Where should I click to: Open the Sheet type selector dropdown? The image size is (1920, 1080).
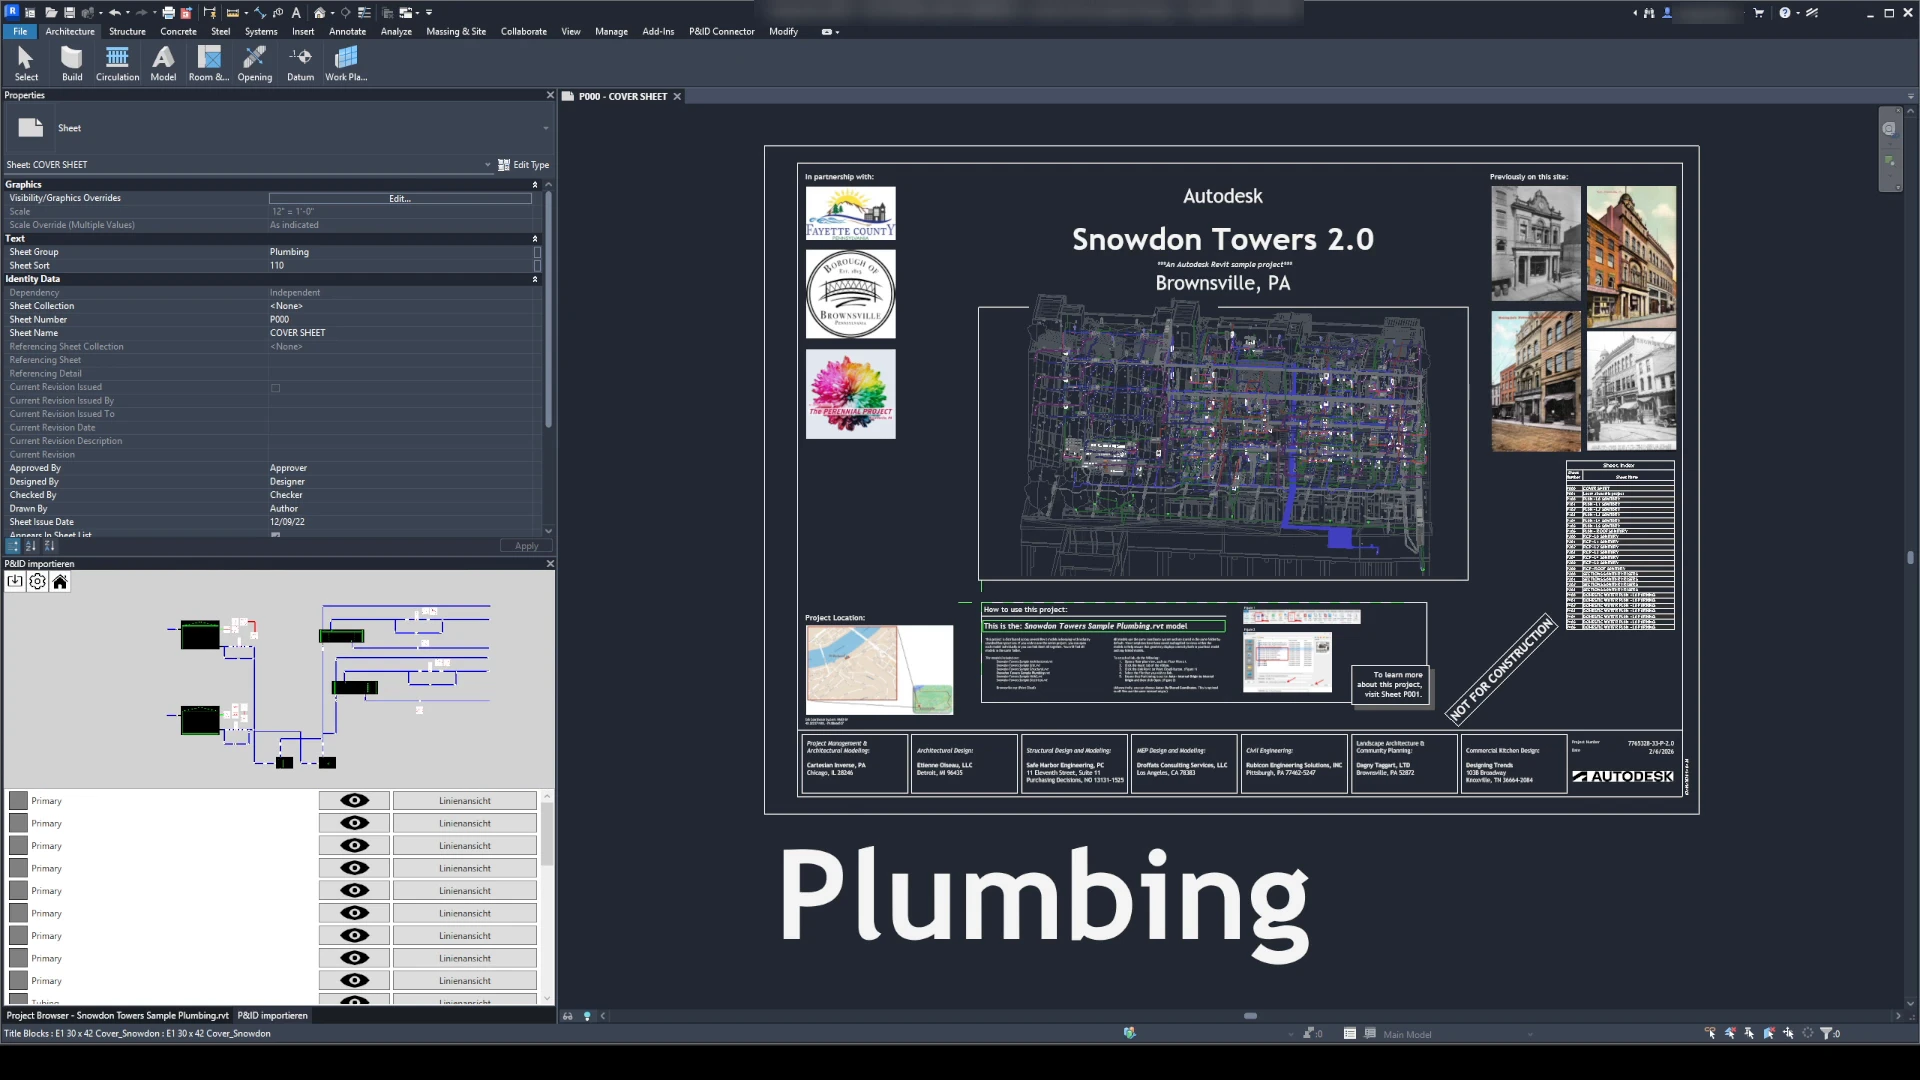(x=546, y=128)
